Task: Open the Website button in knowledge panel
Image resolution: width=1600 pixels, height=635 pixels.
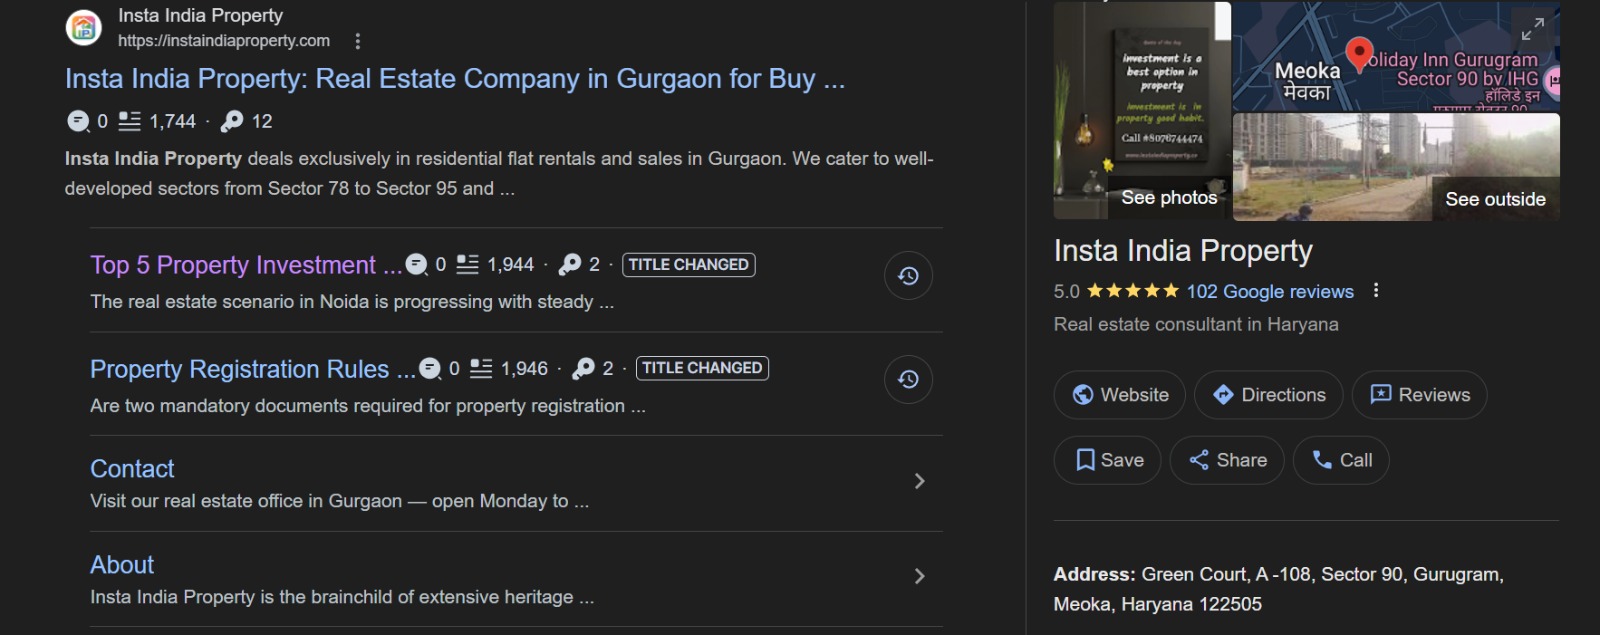Action: (1119, 395)
